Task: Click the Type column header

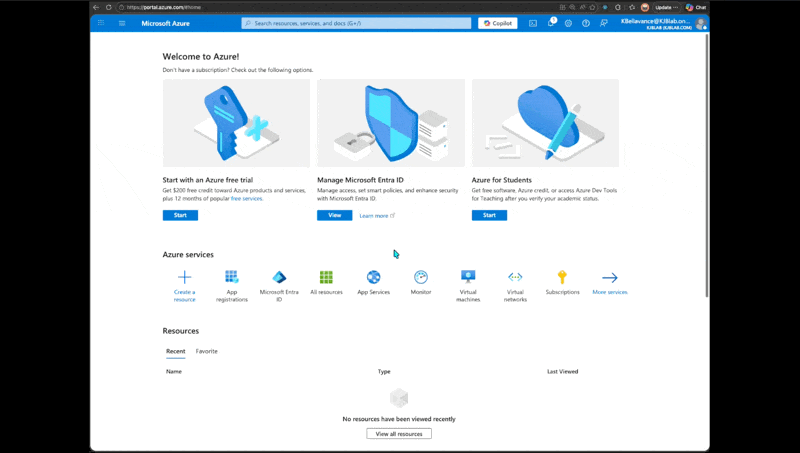Action: [384, 371]
